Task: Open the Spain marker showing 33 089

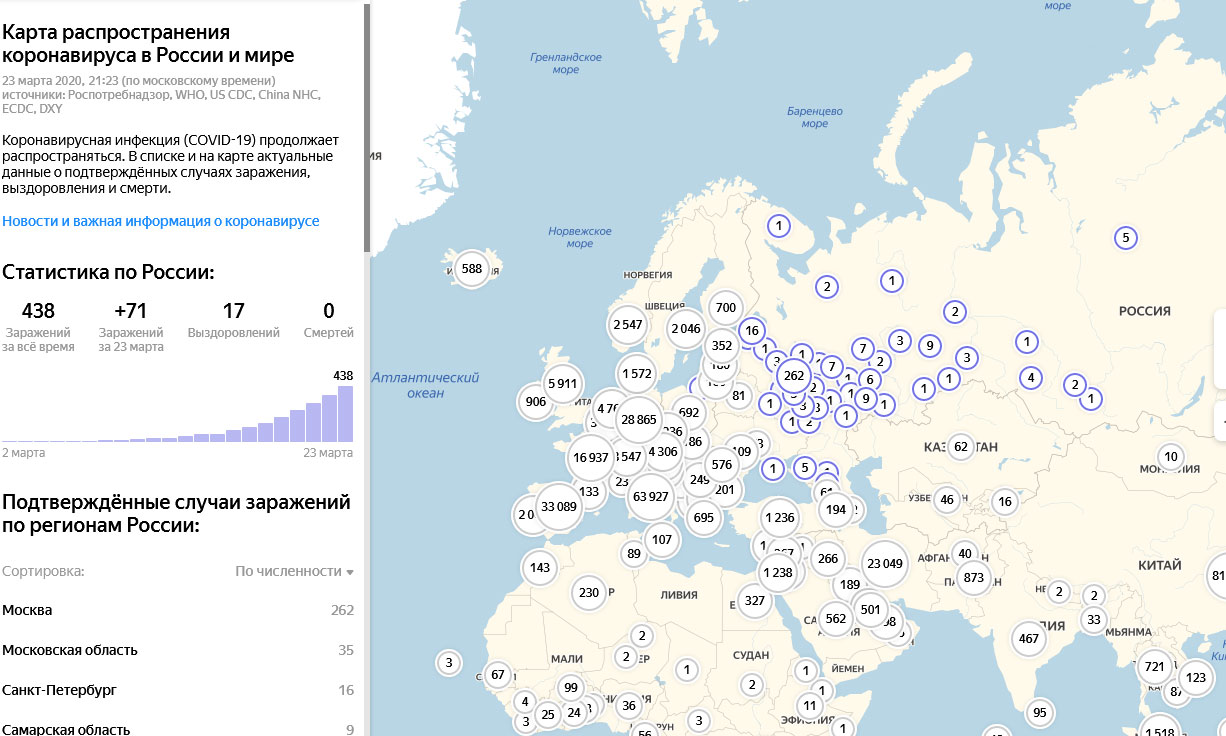Action: click(559, 506)
